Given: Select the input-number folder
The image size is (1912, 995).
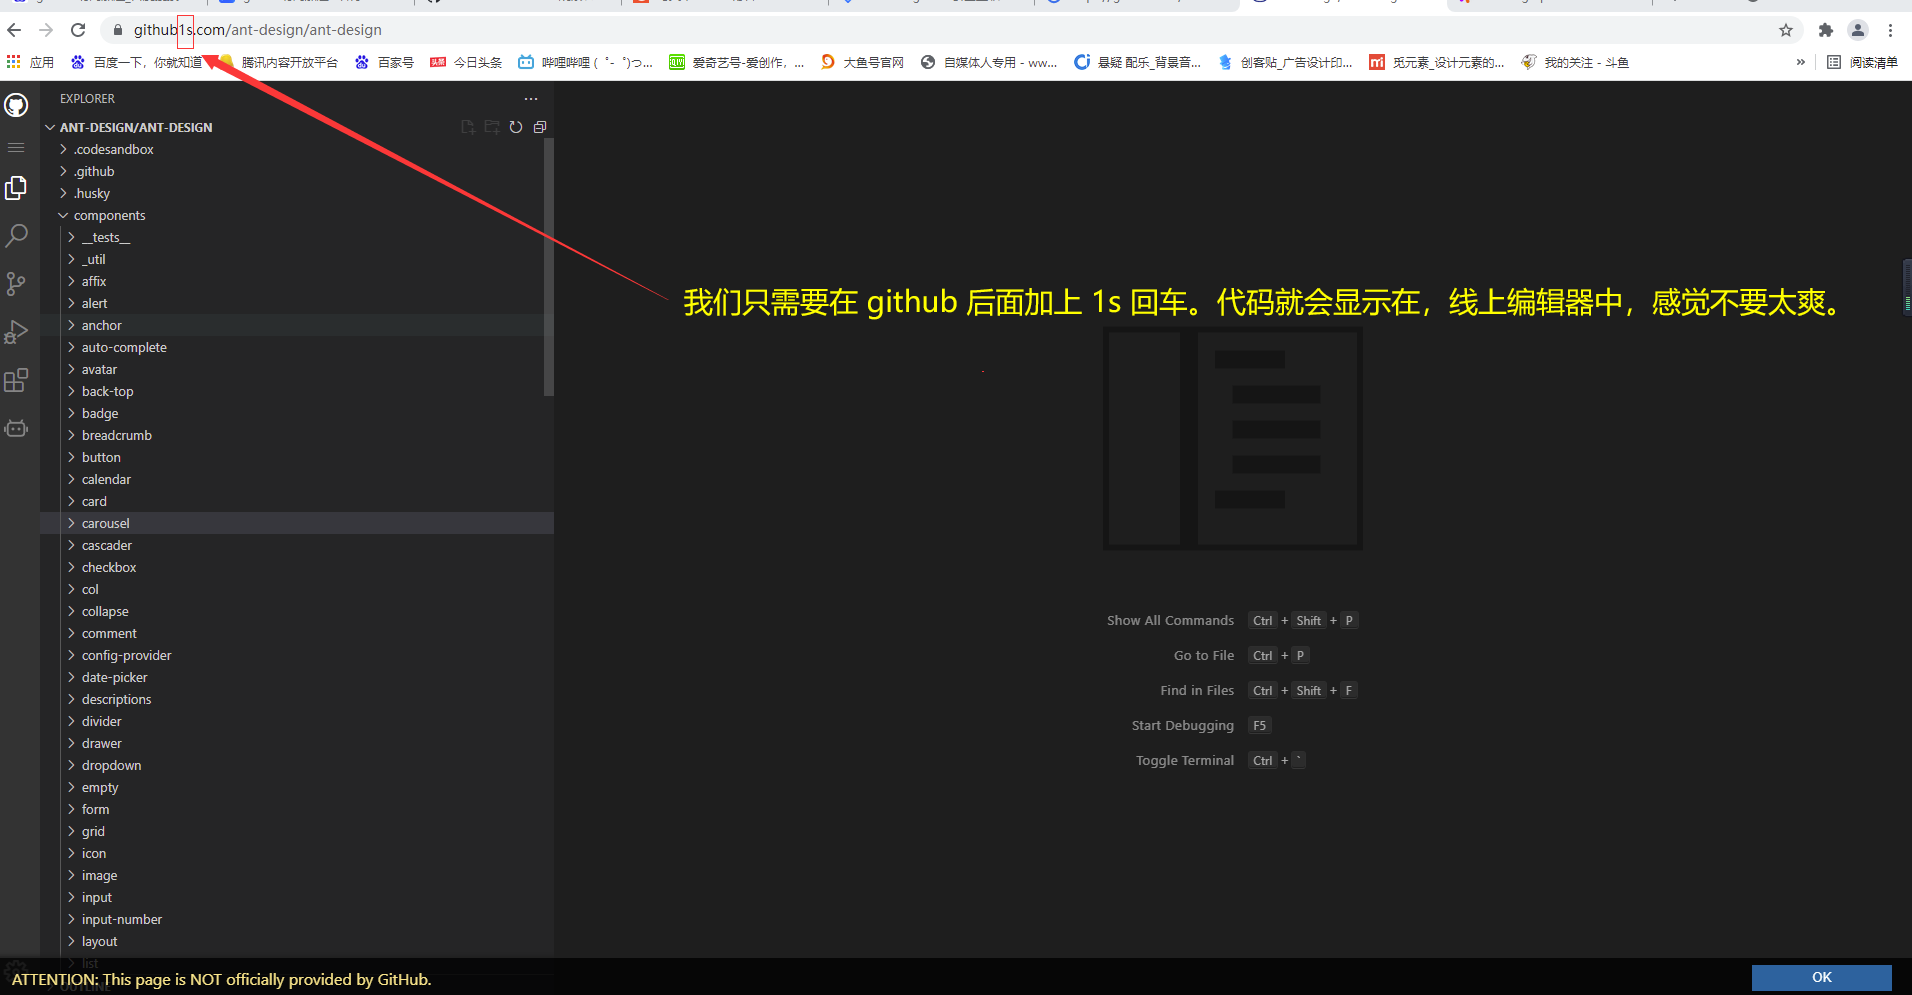Looking at the screenshot, I should click(297, 919).
